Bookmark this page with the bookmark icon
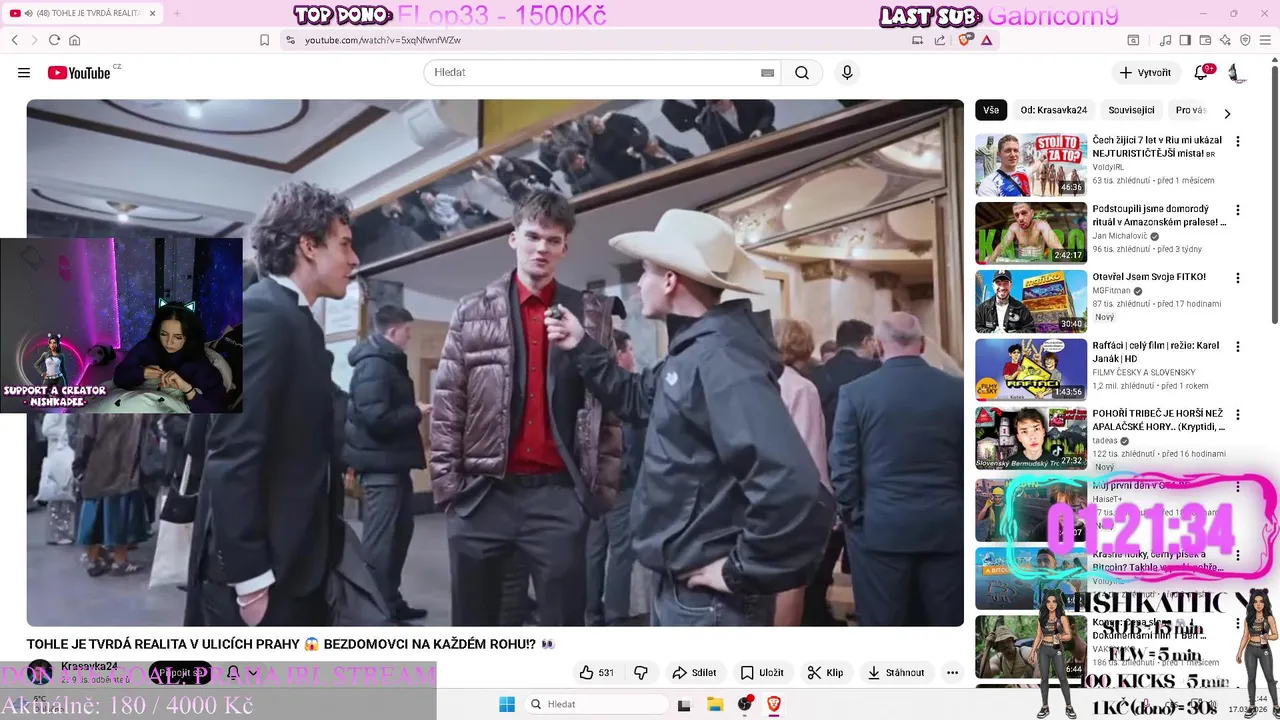 click(x=264, y=40)
